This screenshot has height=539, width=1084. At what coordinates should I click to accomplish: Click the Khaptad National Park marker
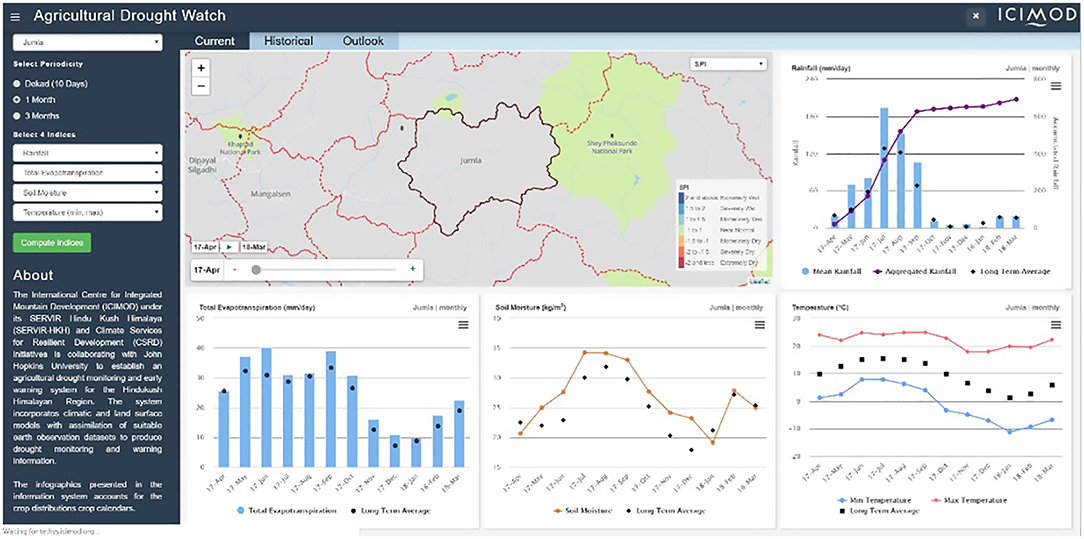tap(240, 136)
